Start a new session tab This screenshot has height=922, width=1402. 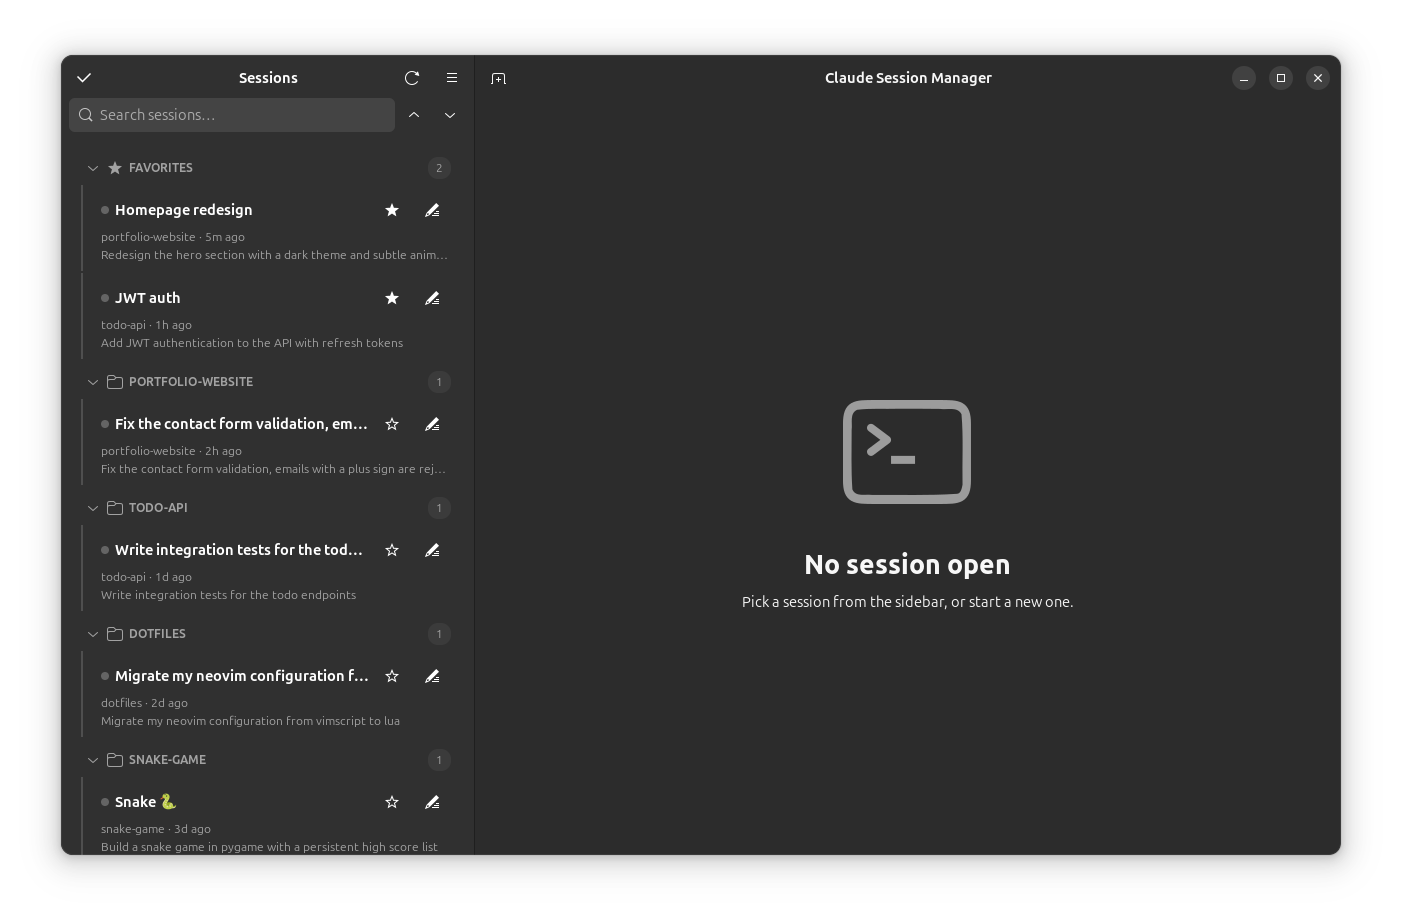coord(499,78)
